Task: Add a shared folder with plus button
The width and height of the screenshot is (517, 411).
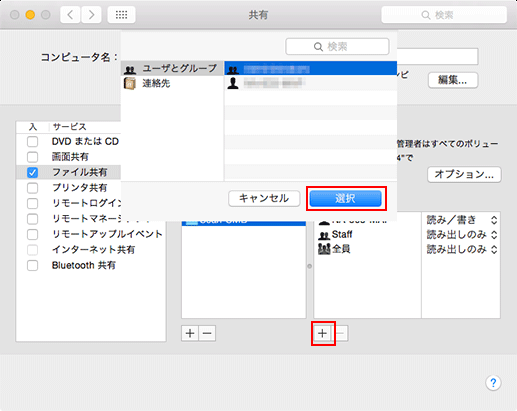Action: pyautogui.click(x=190, y=333)
